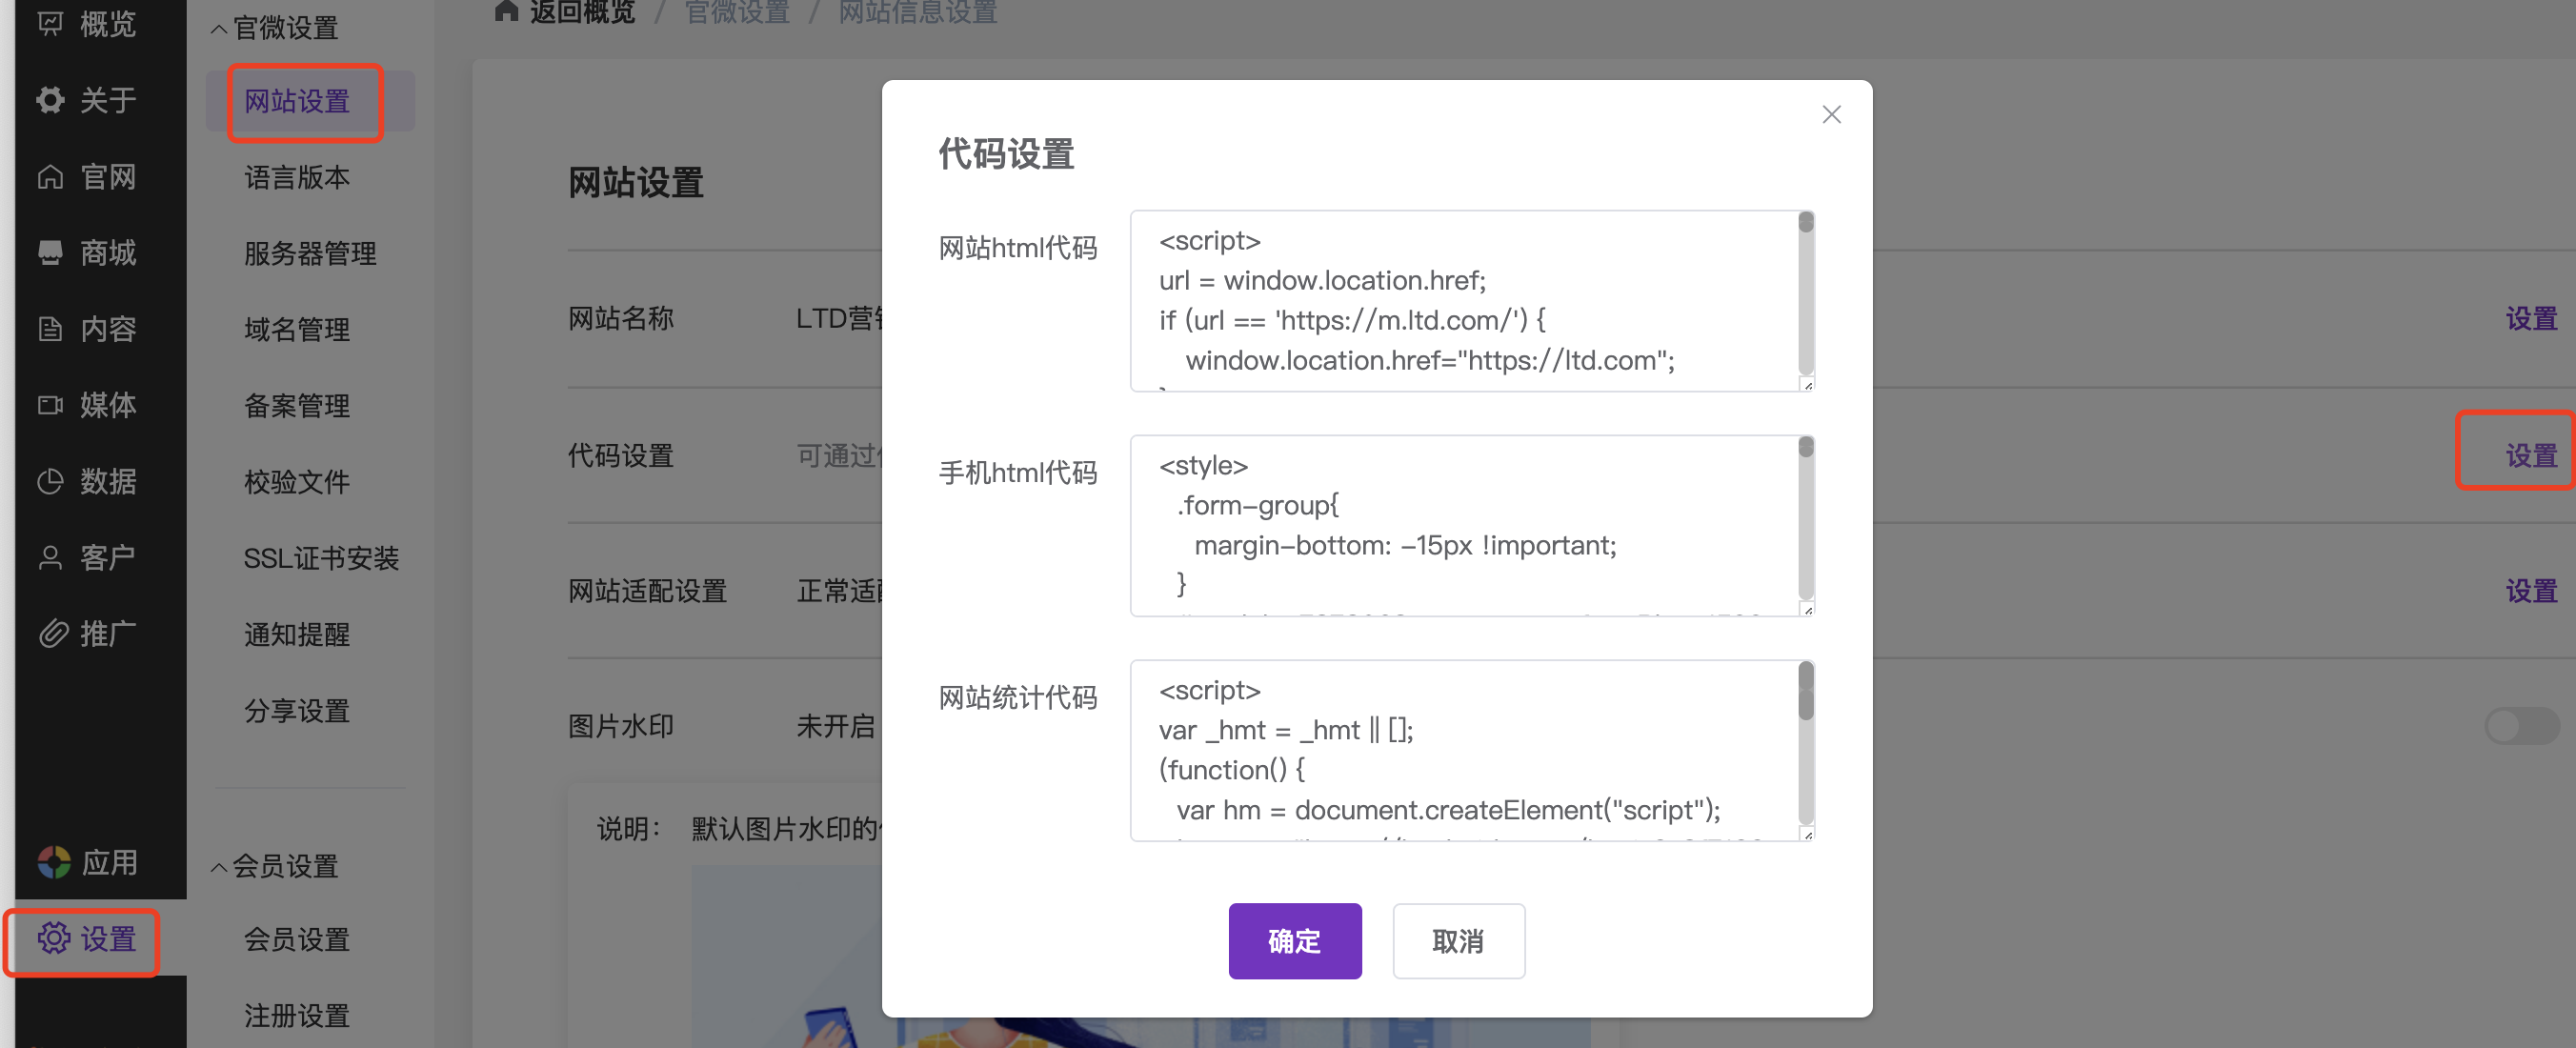This screenshot has width=2576, height=1048.
Task: Open the 商城 shop icon
Action: pyautogui.click(x=50, y=253)
